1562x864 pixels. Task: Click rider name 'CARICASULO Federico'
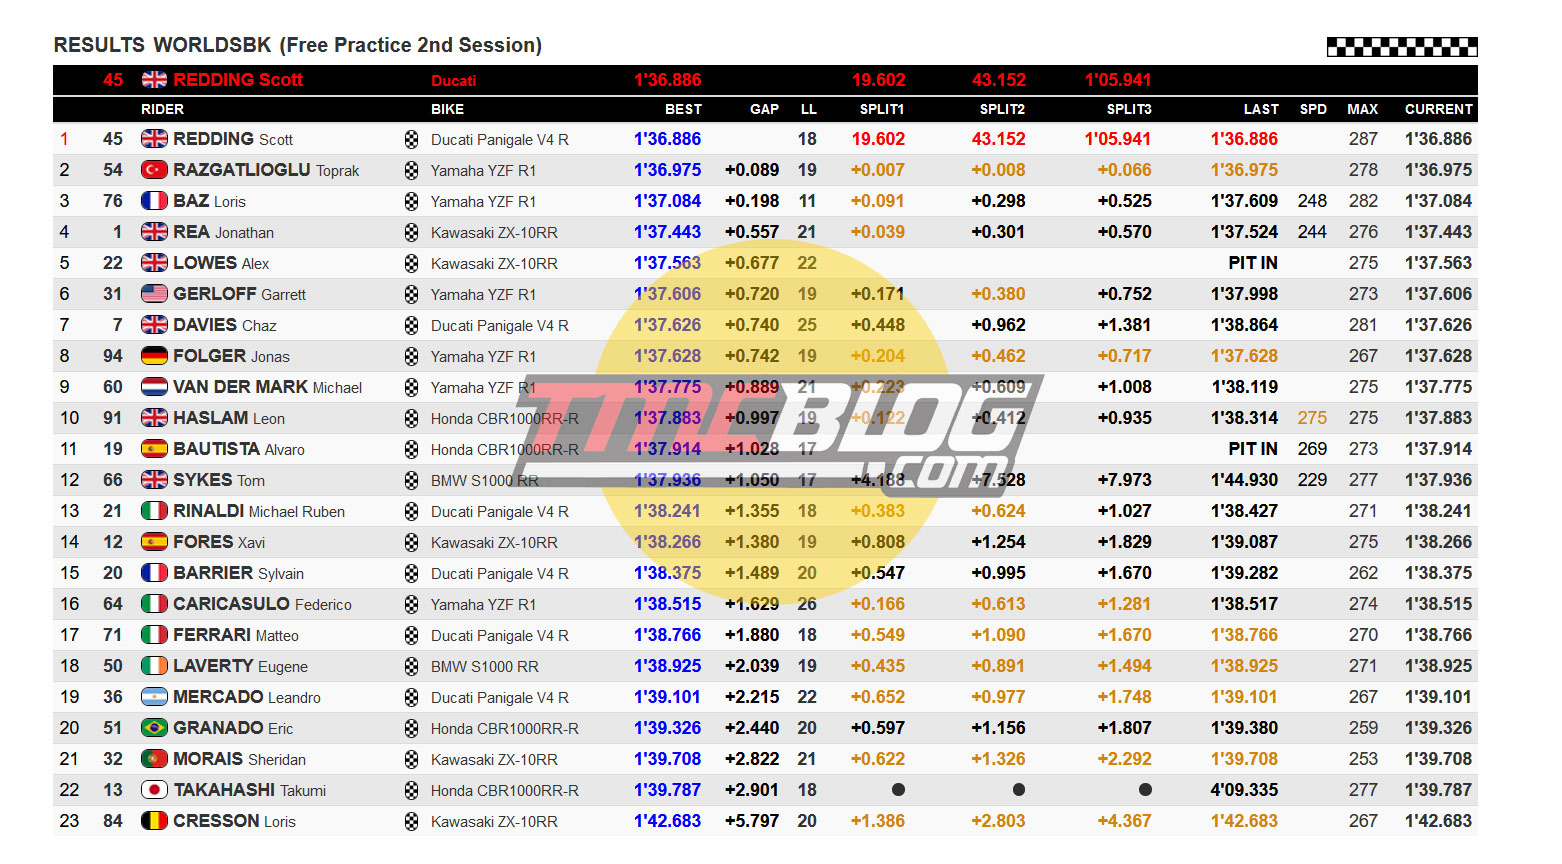262,604
